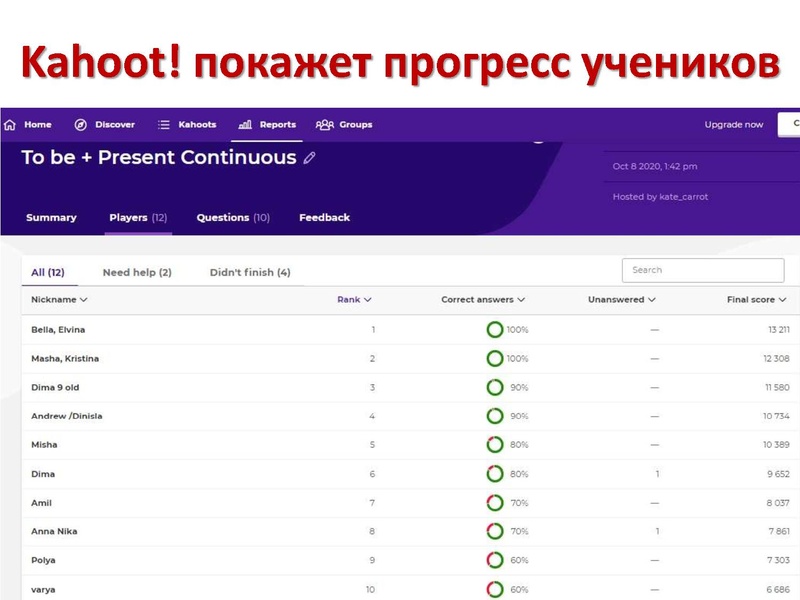Click Bella Elvina's 100% accuracy circle
Image resolution: width=800 pixels, height=600 pixels.
[495, 329]
